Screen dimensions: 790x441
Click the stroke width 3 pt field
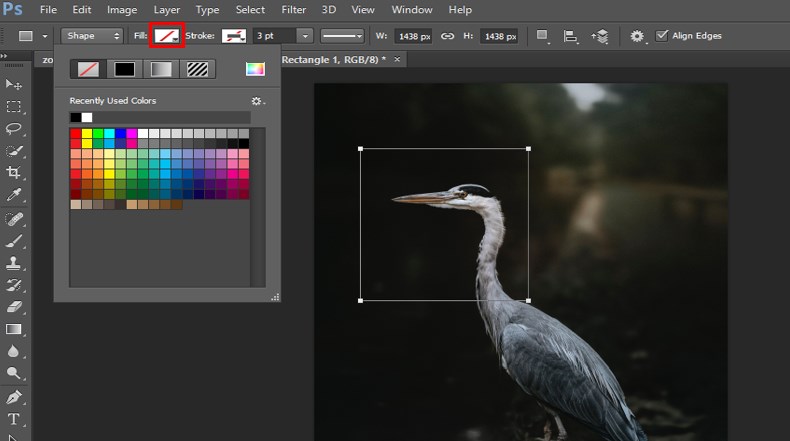pos(275,36)
